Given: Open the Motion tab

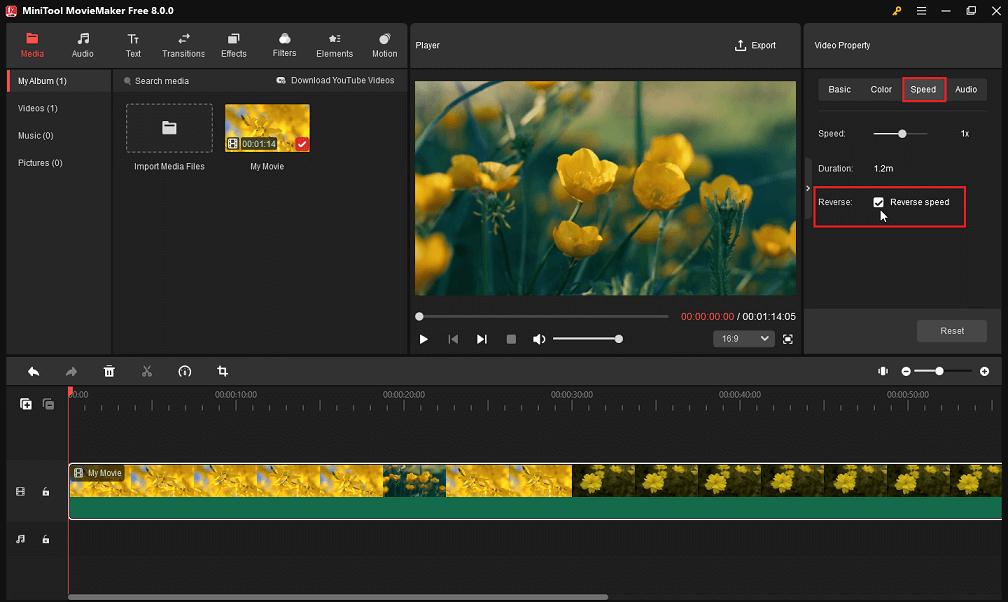Looking at the screenshot, I should pyautogui.click(x=384, y=46).
